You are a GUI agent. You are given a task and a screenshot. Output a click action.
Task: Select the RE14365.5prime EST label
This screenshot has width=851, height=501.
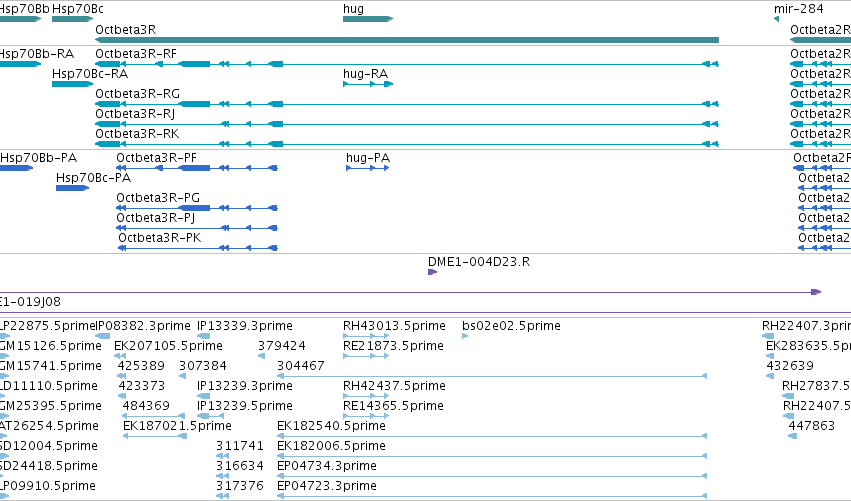[x=393, y=406]
